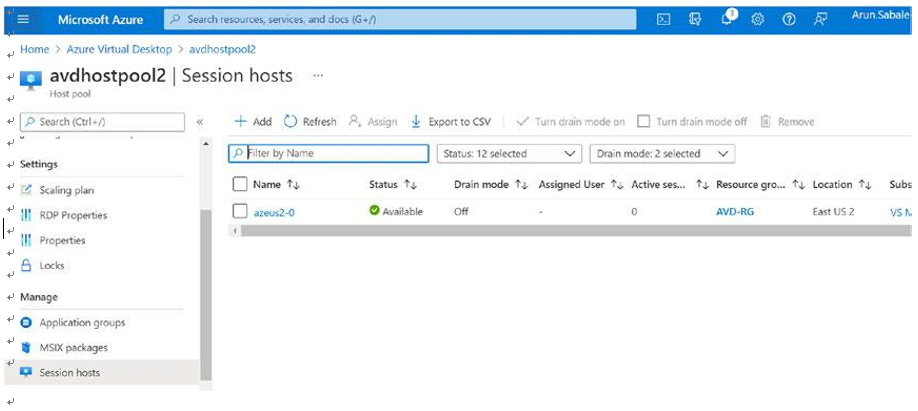
Task: Click the green Available status icon
Action: (x=375, y=211)
